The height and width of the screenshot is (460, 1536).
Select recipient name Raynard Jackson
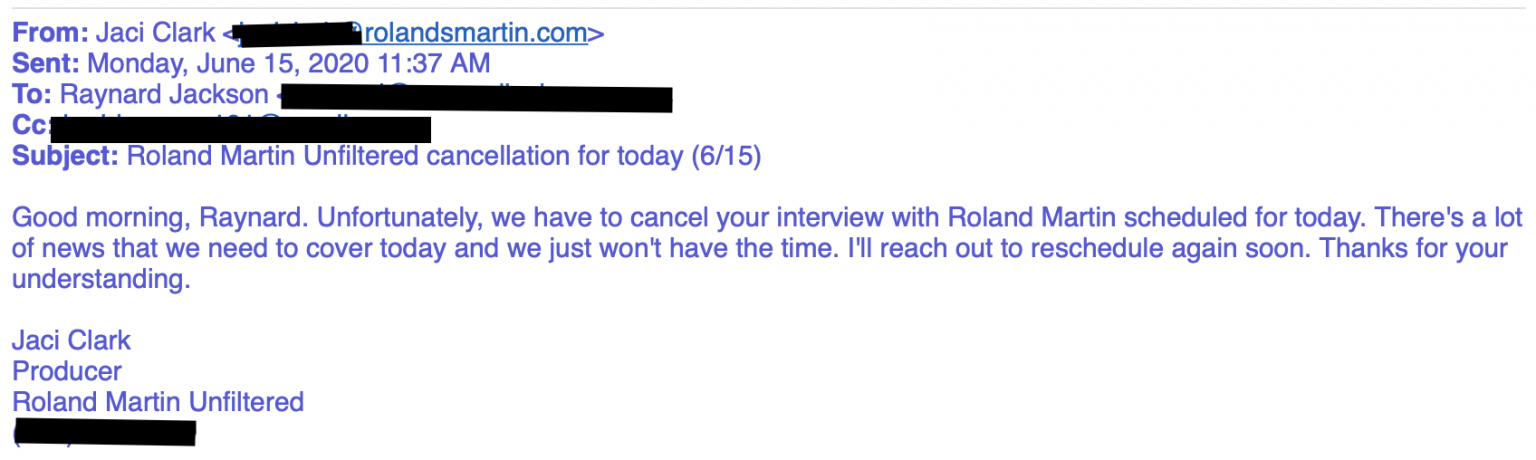pos(165,95)
